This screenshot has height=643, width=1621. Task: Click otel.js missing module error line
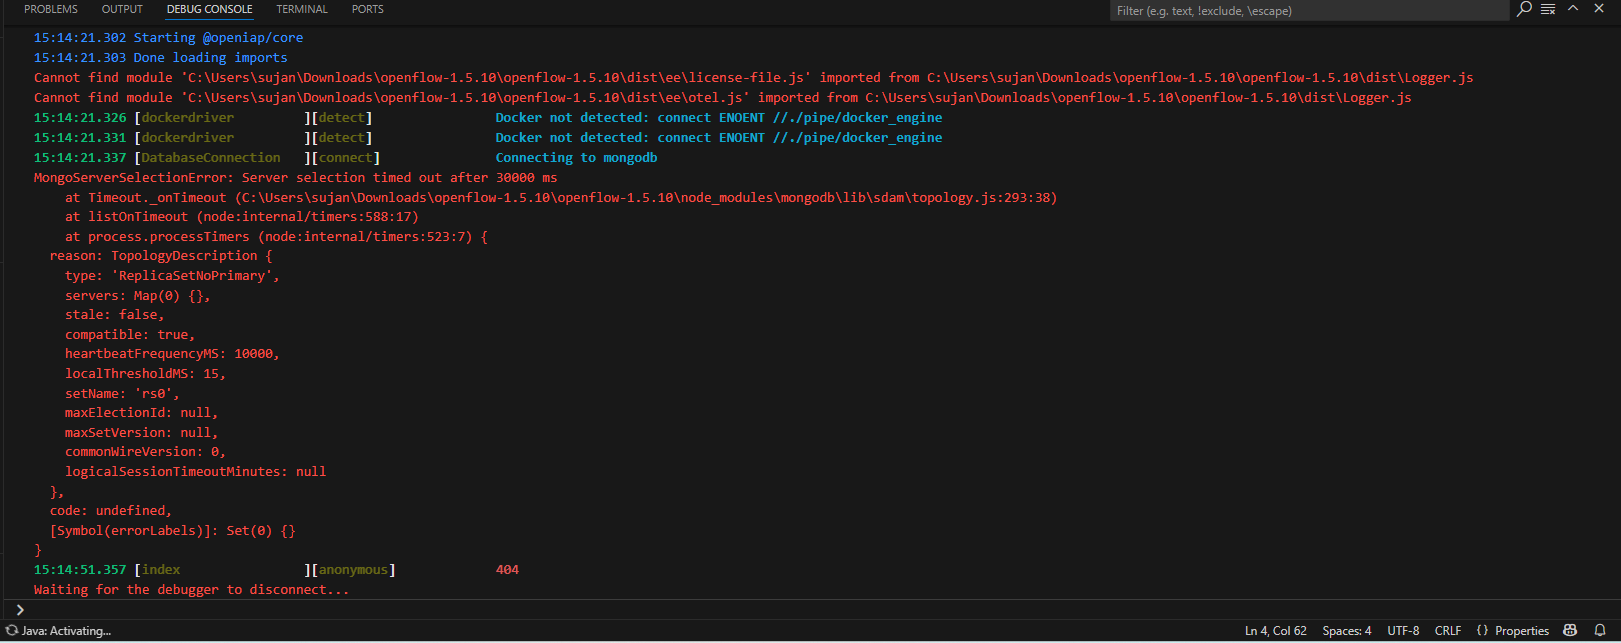(722, 98)
